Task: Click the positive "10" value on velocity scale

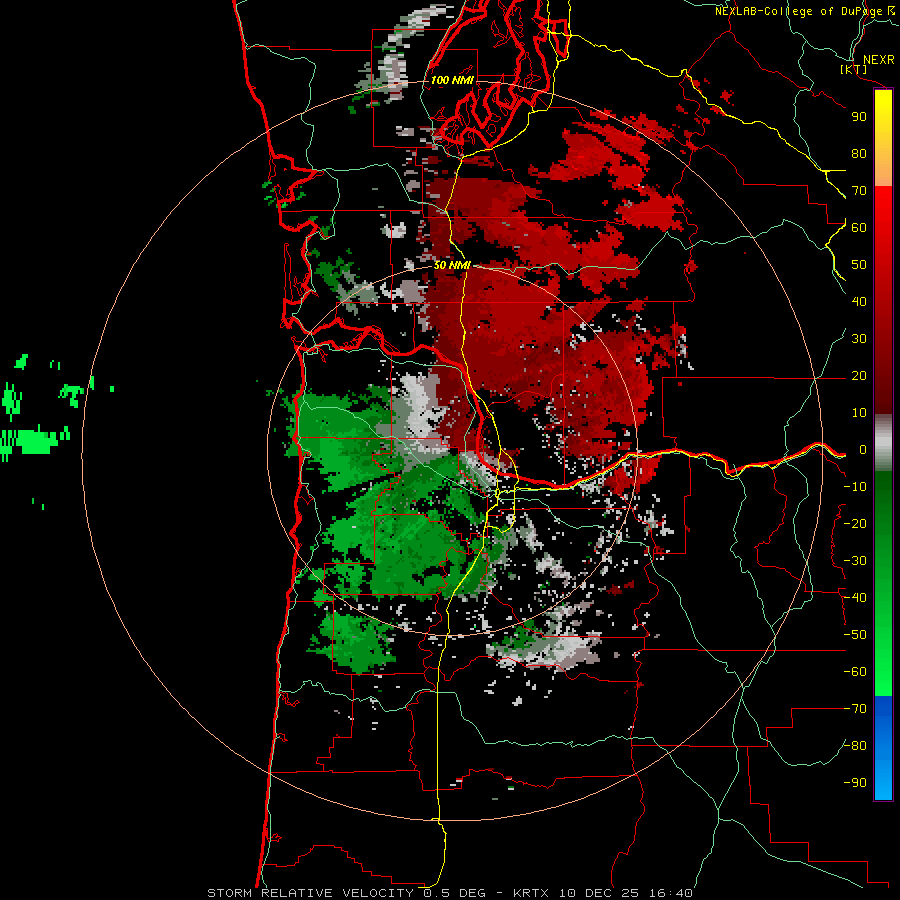Action: click(859, 413)
